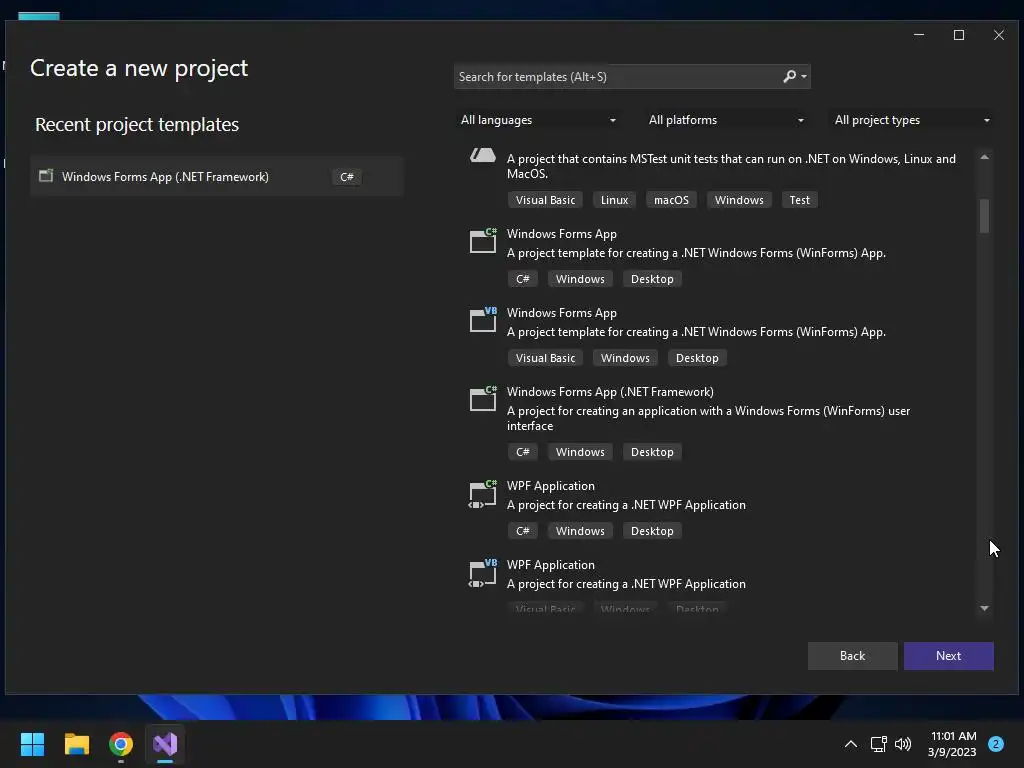Open the search options dropdown arrow

[804, 76]
